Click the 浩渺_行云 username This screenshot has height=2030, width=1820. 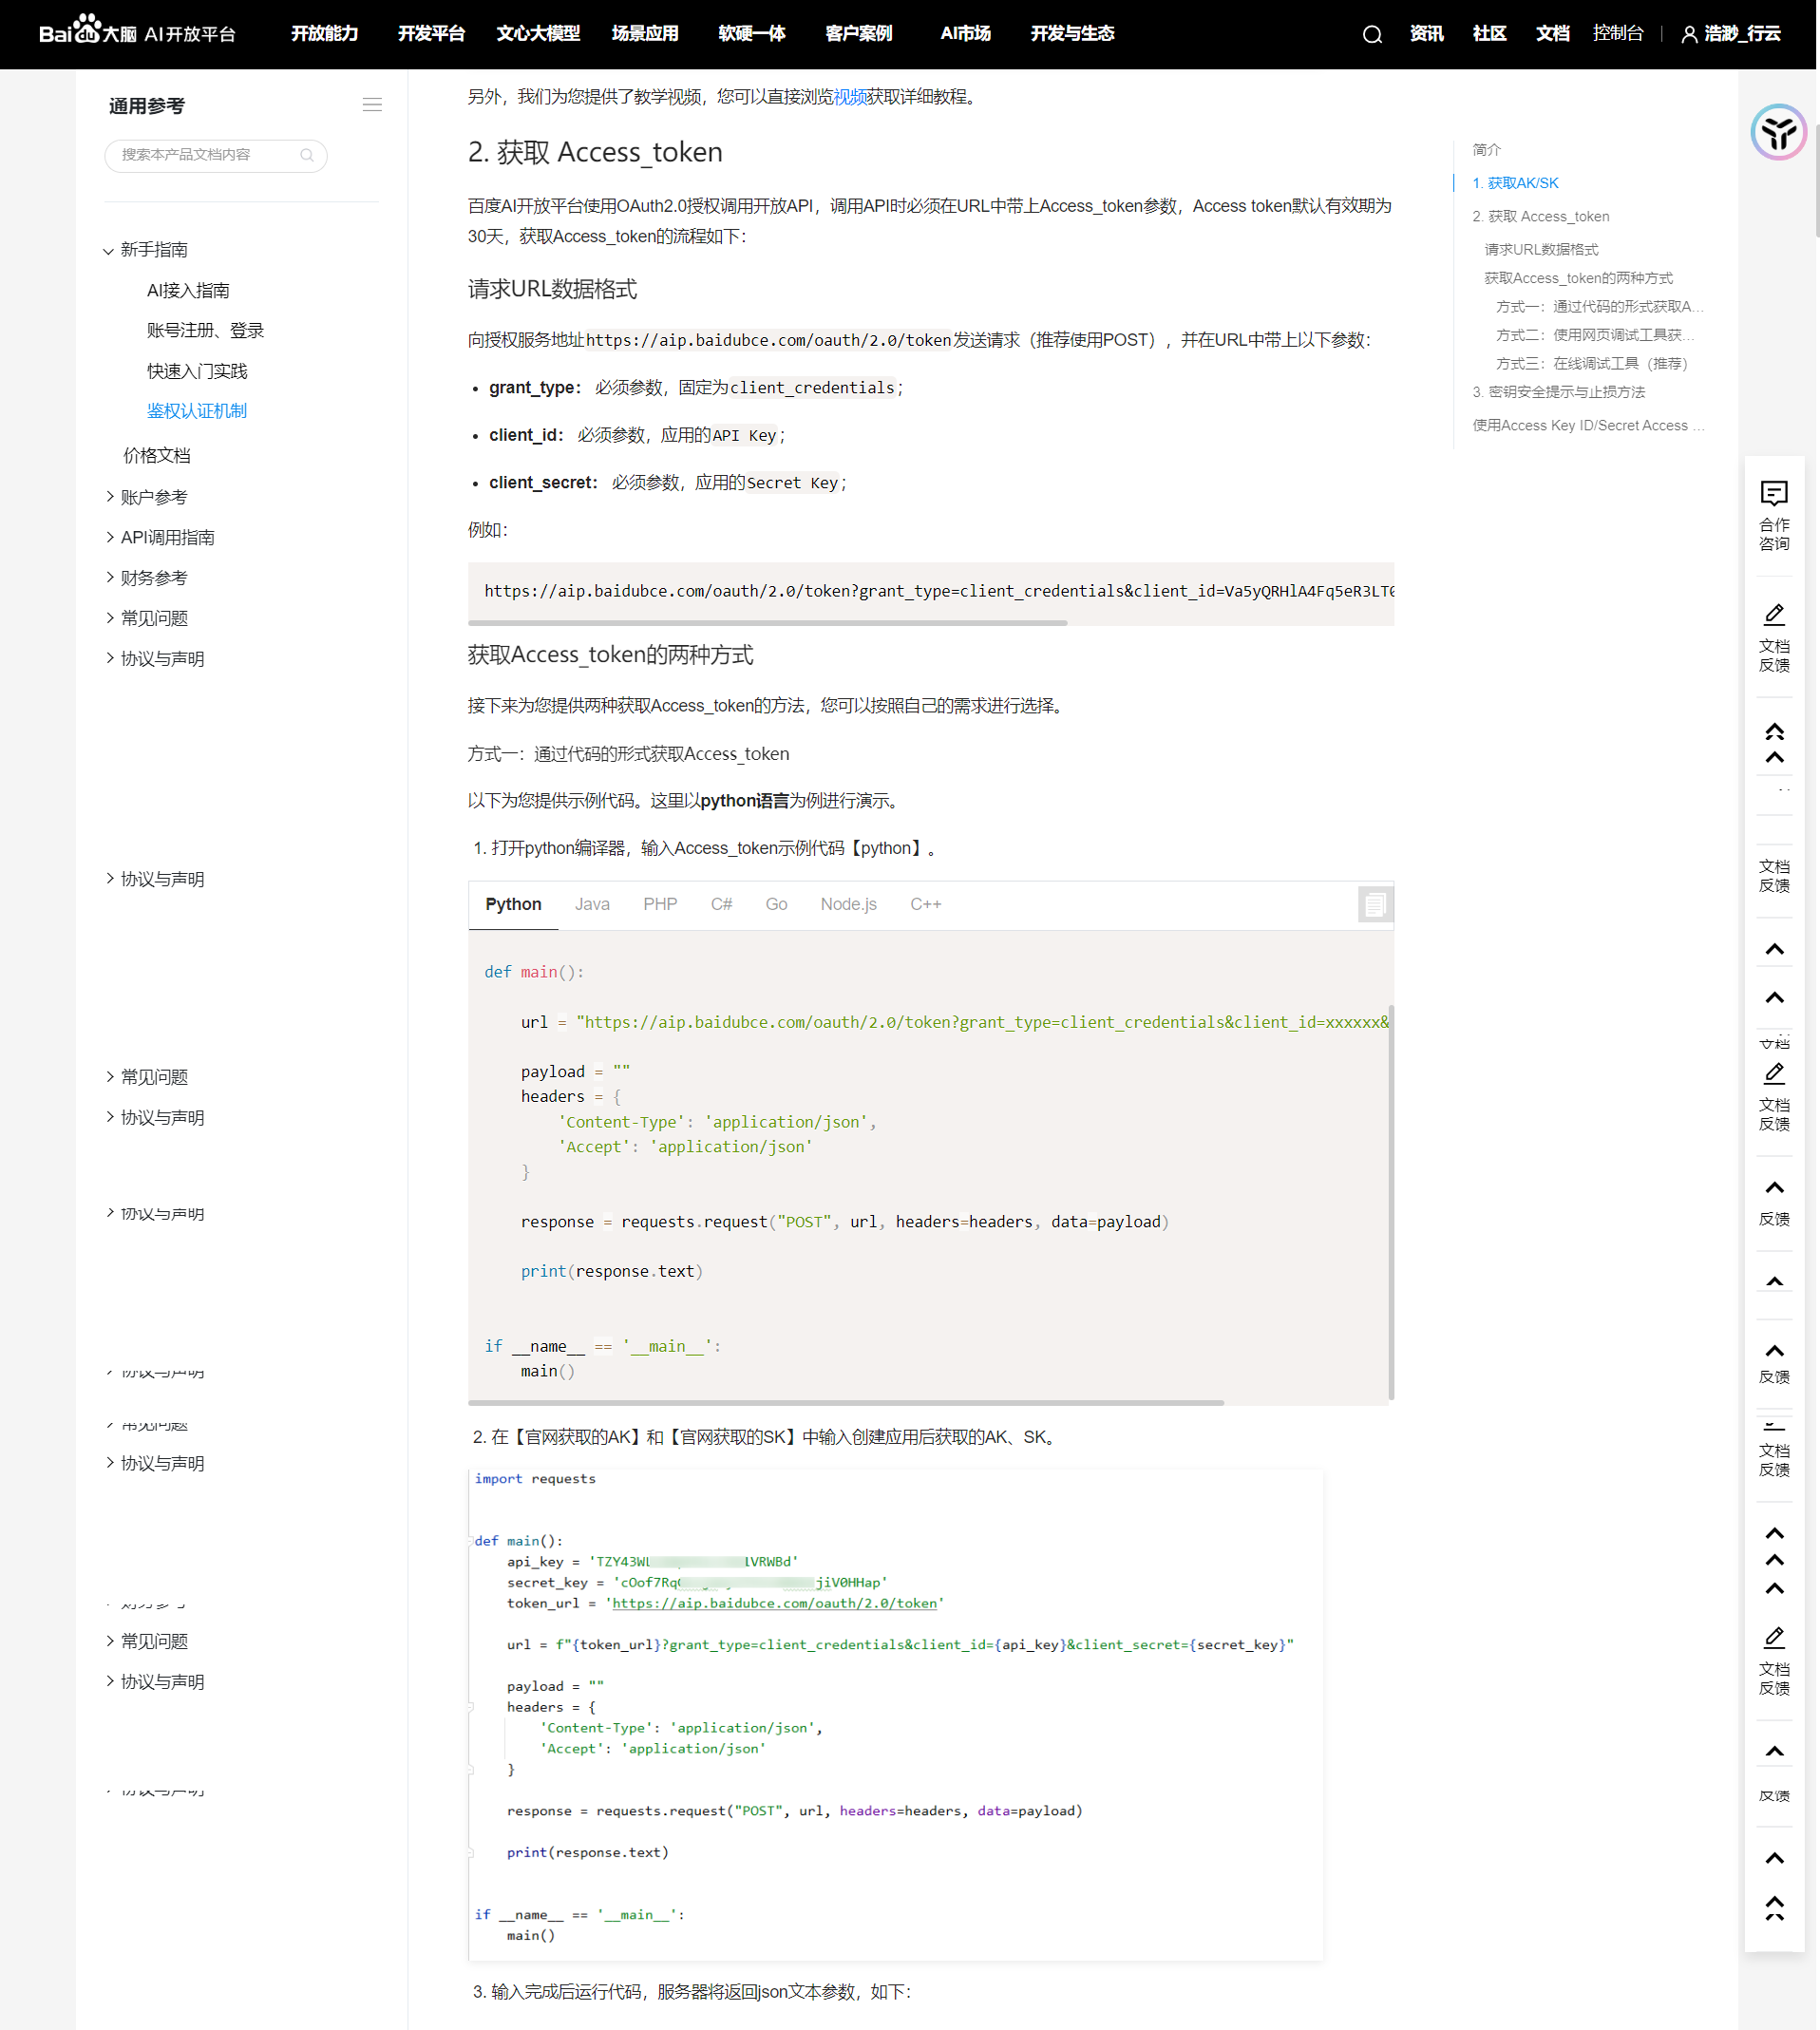coord(1742,34)
